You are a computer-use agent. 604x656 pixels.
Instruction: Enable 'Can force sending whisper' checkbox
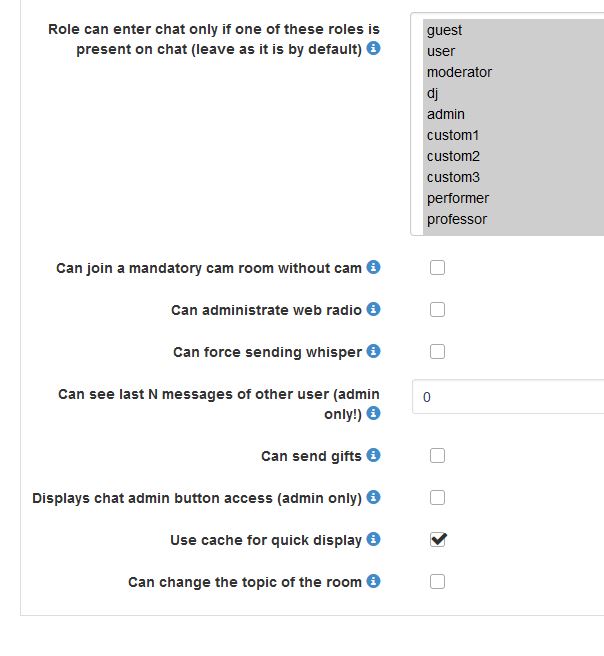(437, 351)
